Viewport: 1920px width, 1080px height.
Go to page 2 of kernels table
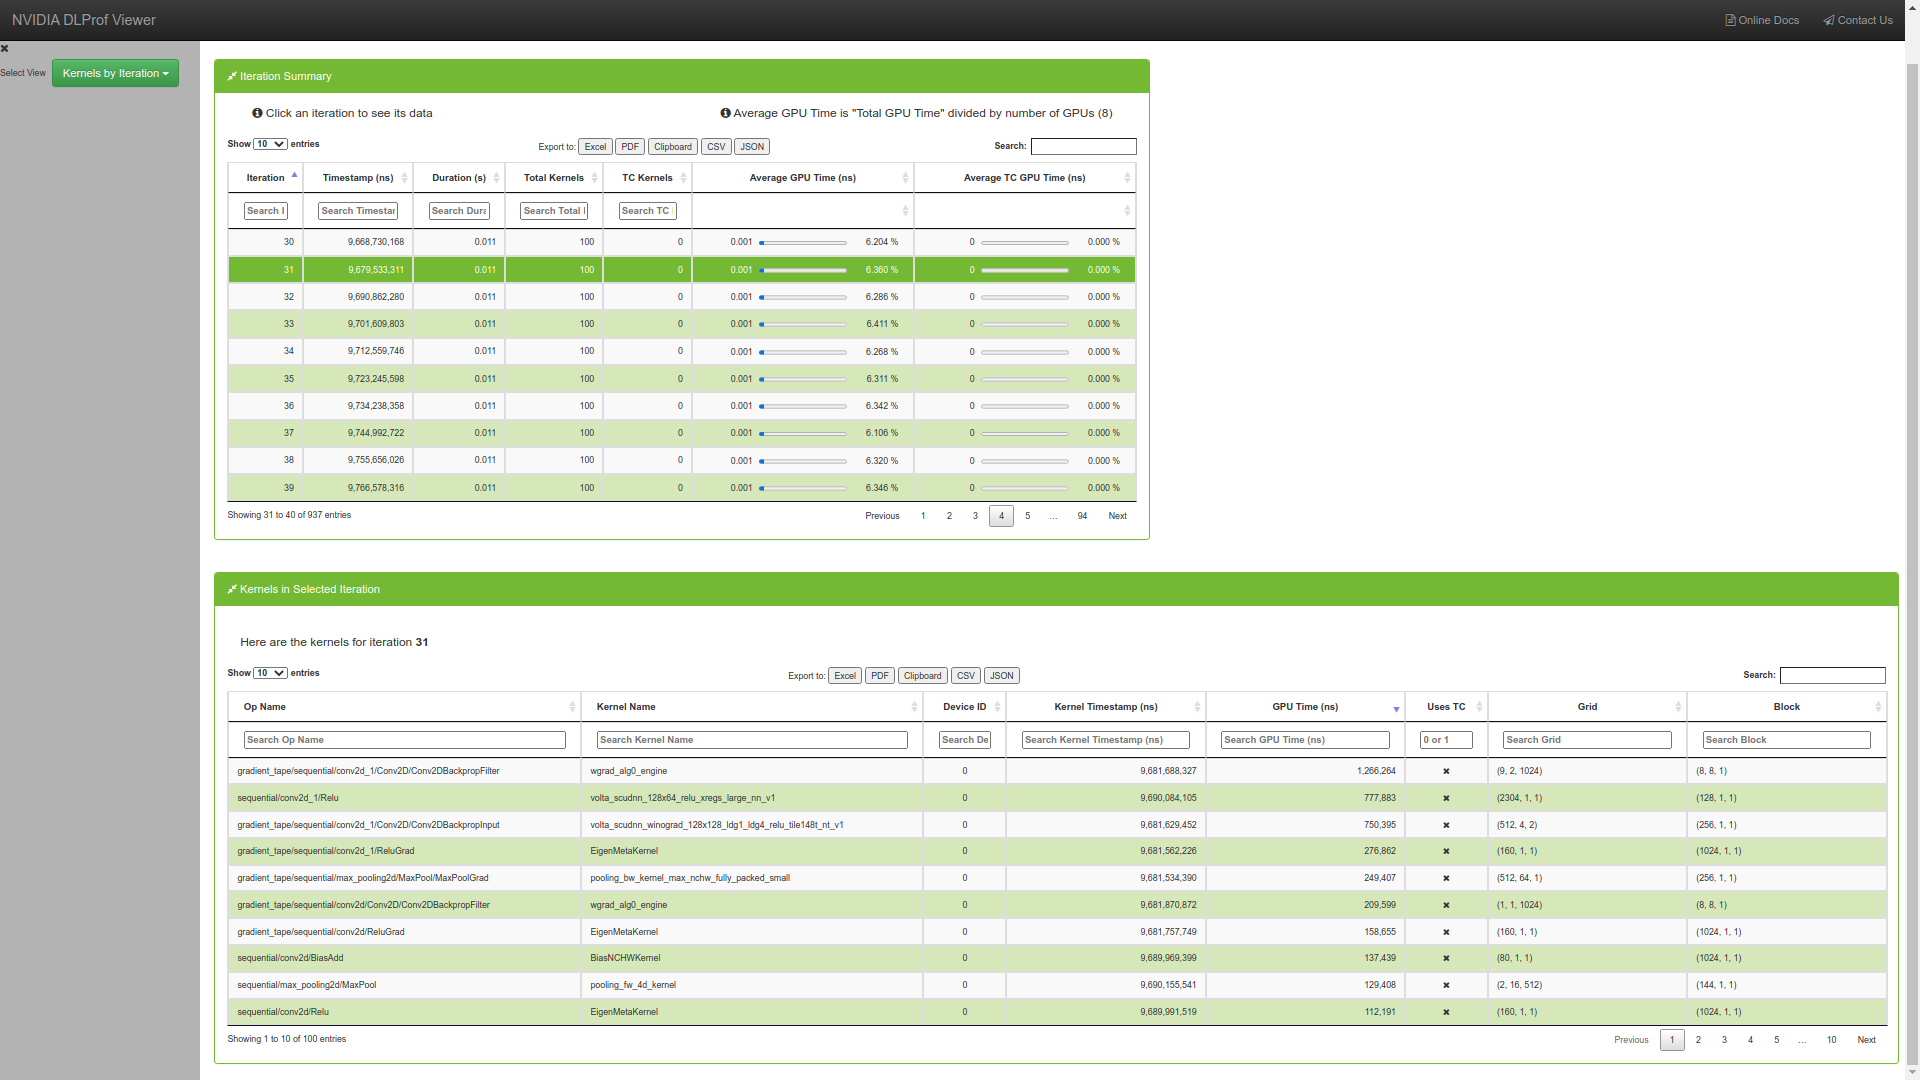[1698, 1040]
